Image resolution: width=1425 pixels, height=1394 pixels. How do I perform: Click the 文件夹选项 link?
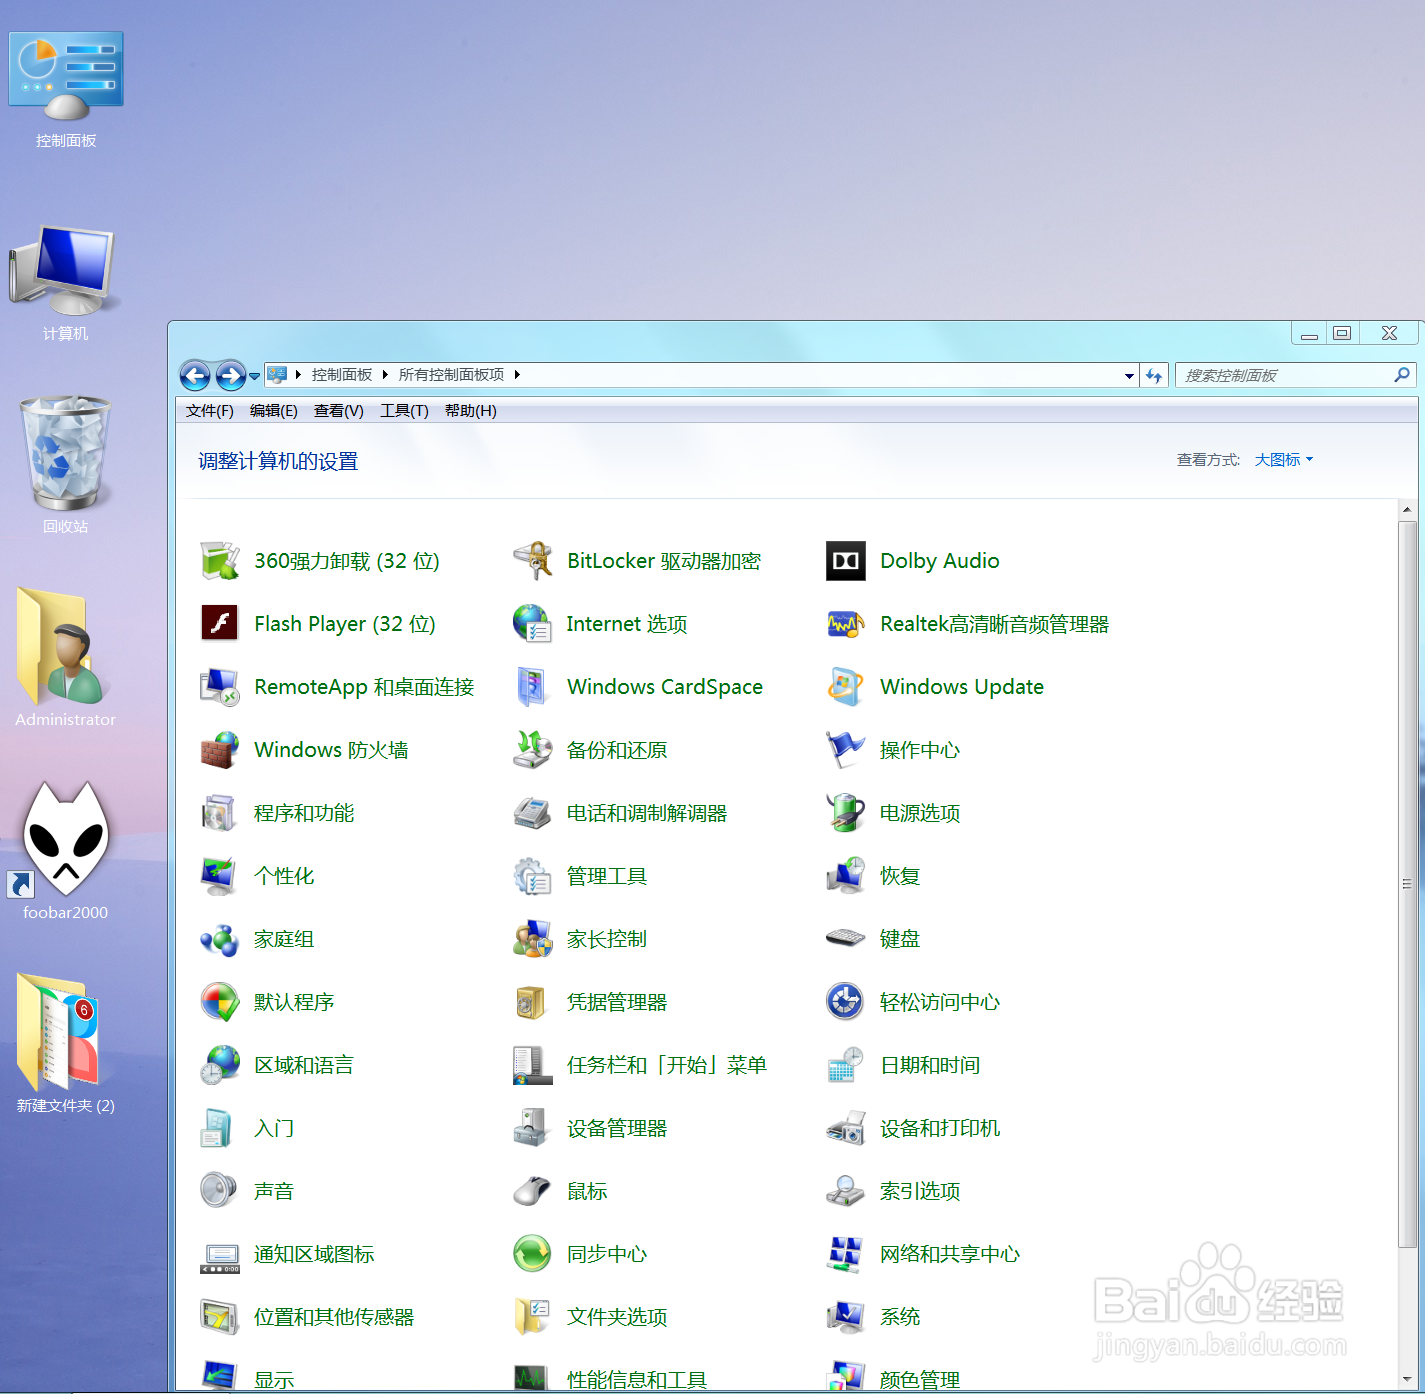point(617,1317)
